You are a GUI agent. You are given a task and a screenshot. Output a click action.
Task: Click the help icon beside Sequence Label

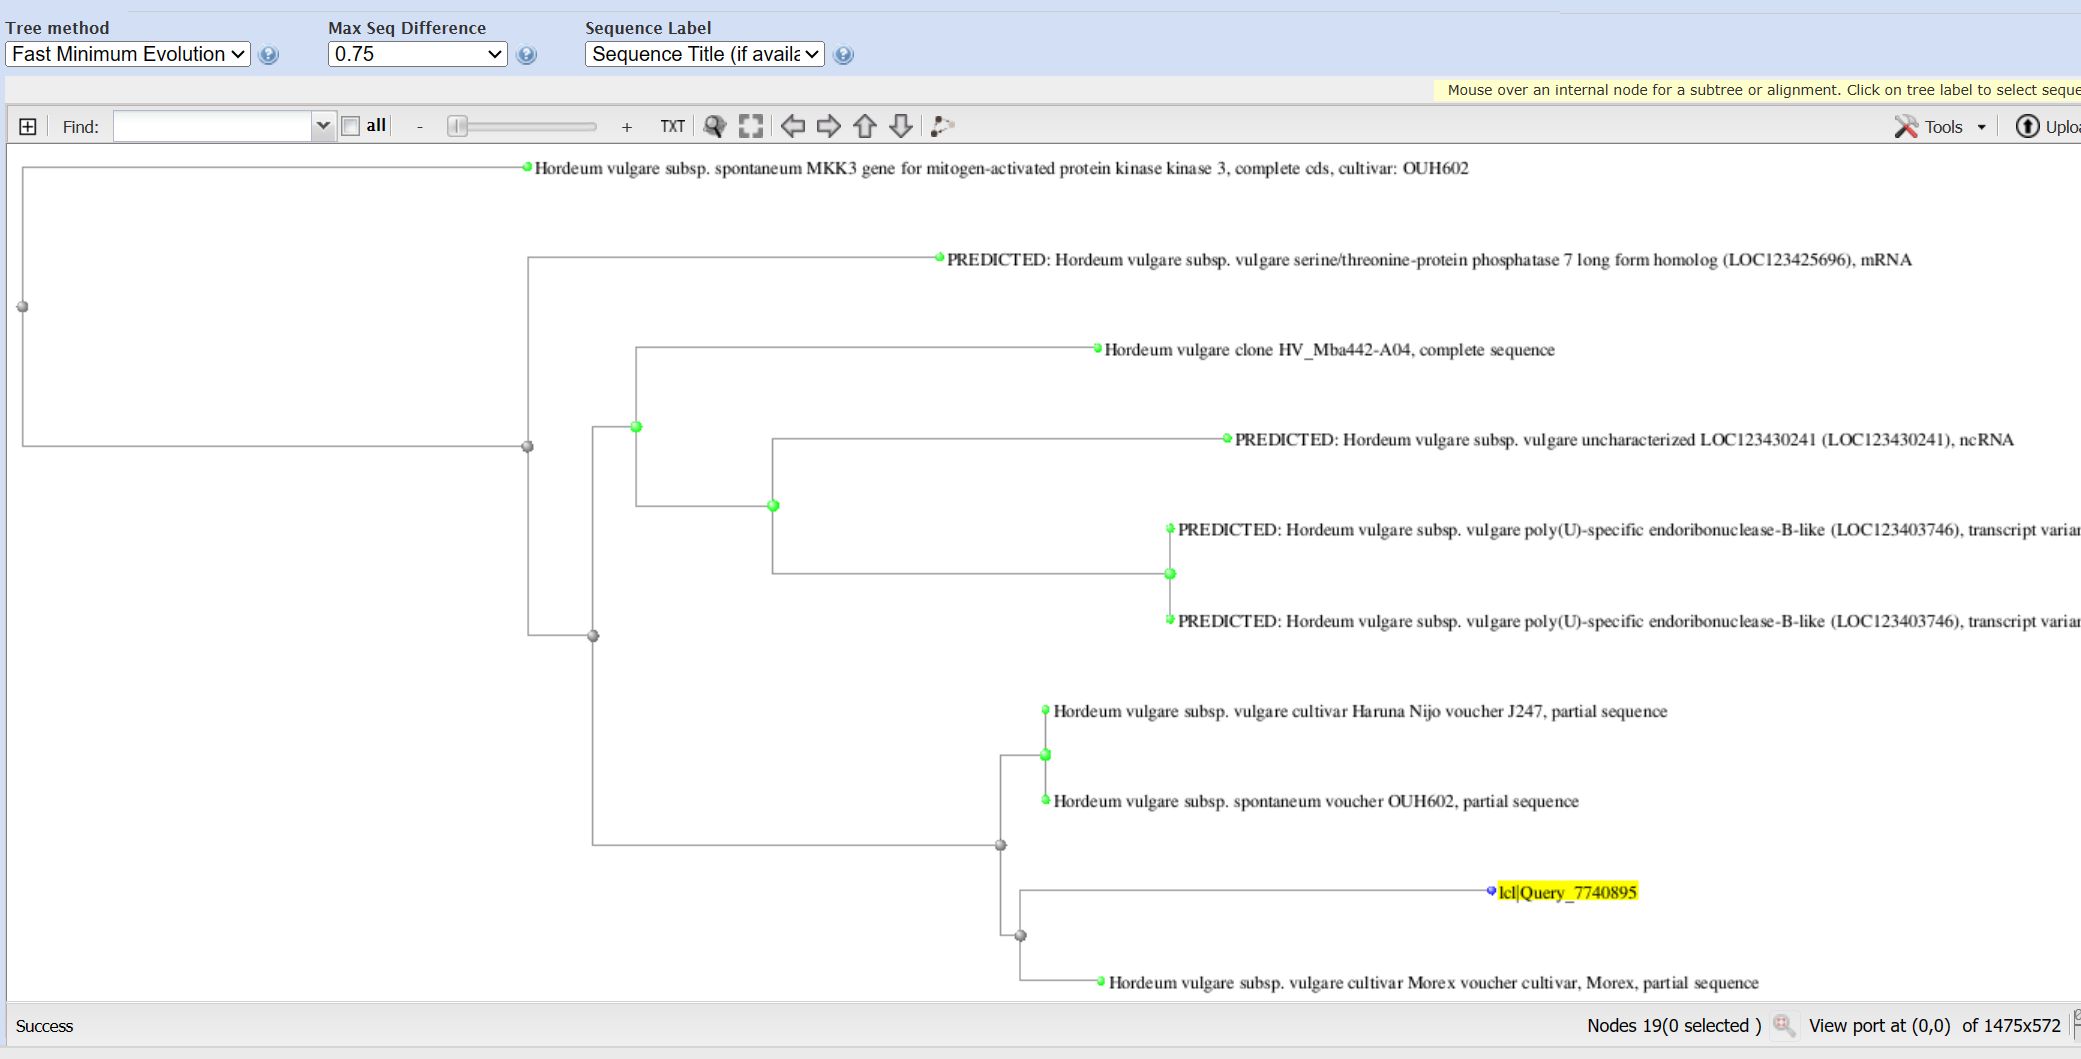point(844,55)
